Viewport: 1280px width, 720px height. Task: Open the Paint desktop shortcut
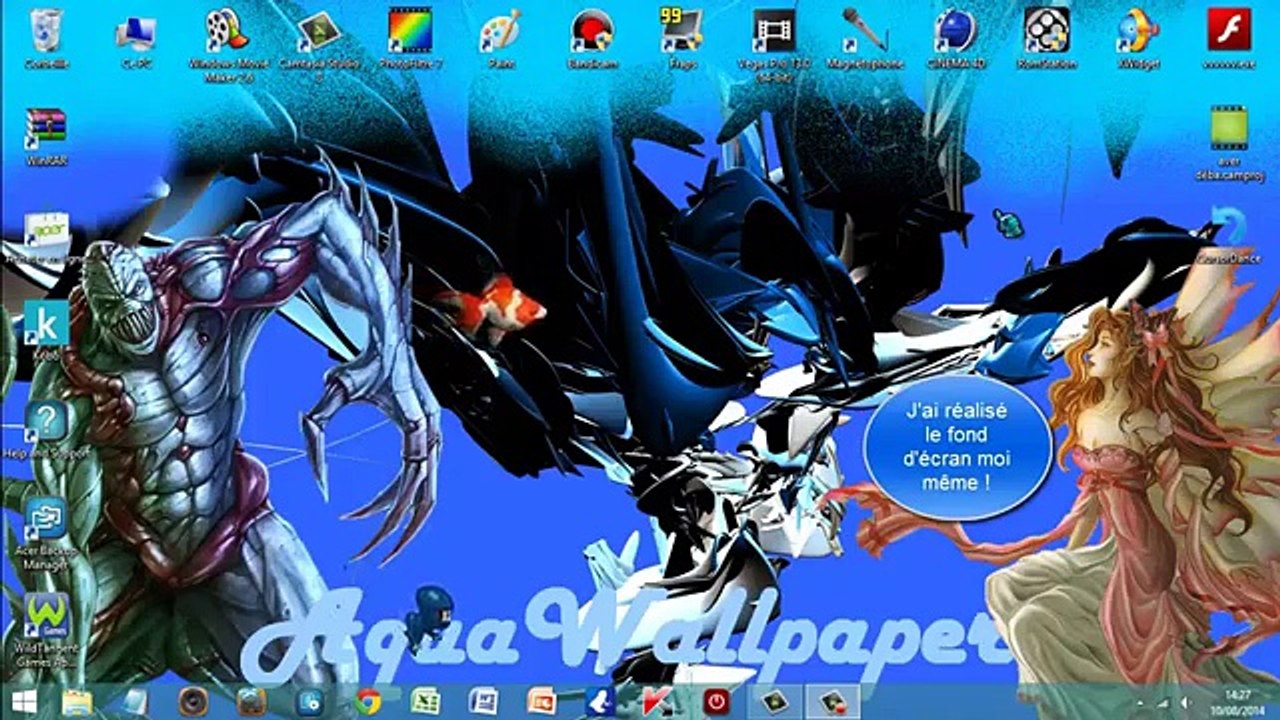tap(499, 37)
